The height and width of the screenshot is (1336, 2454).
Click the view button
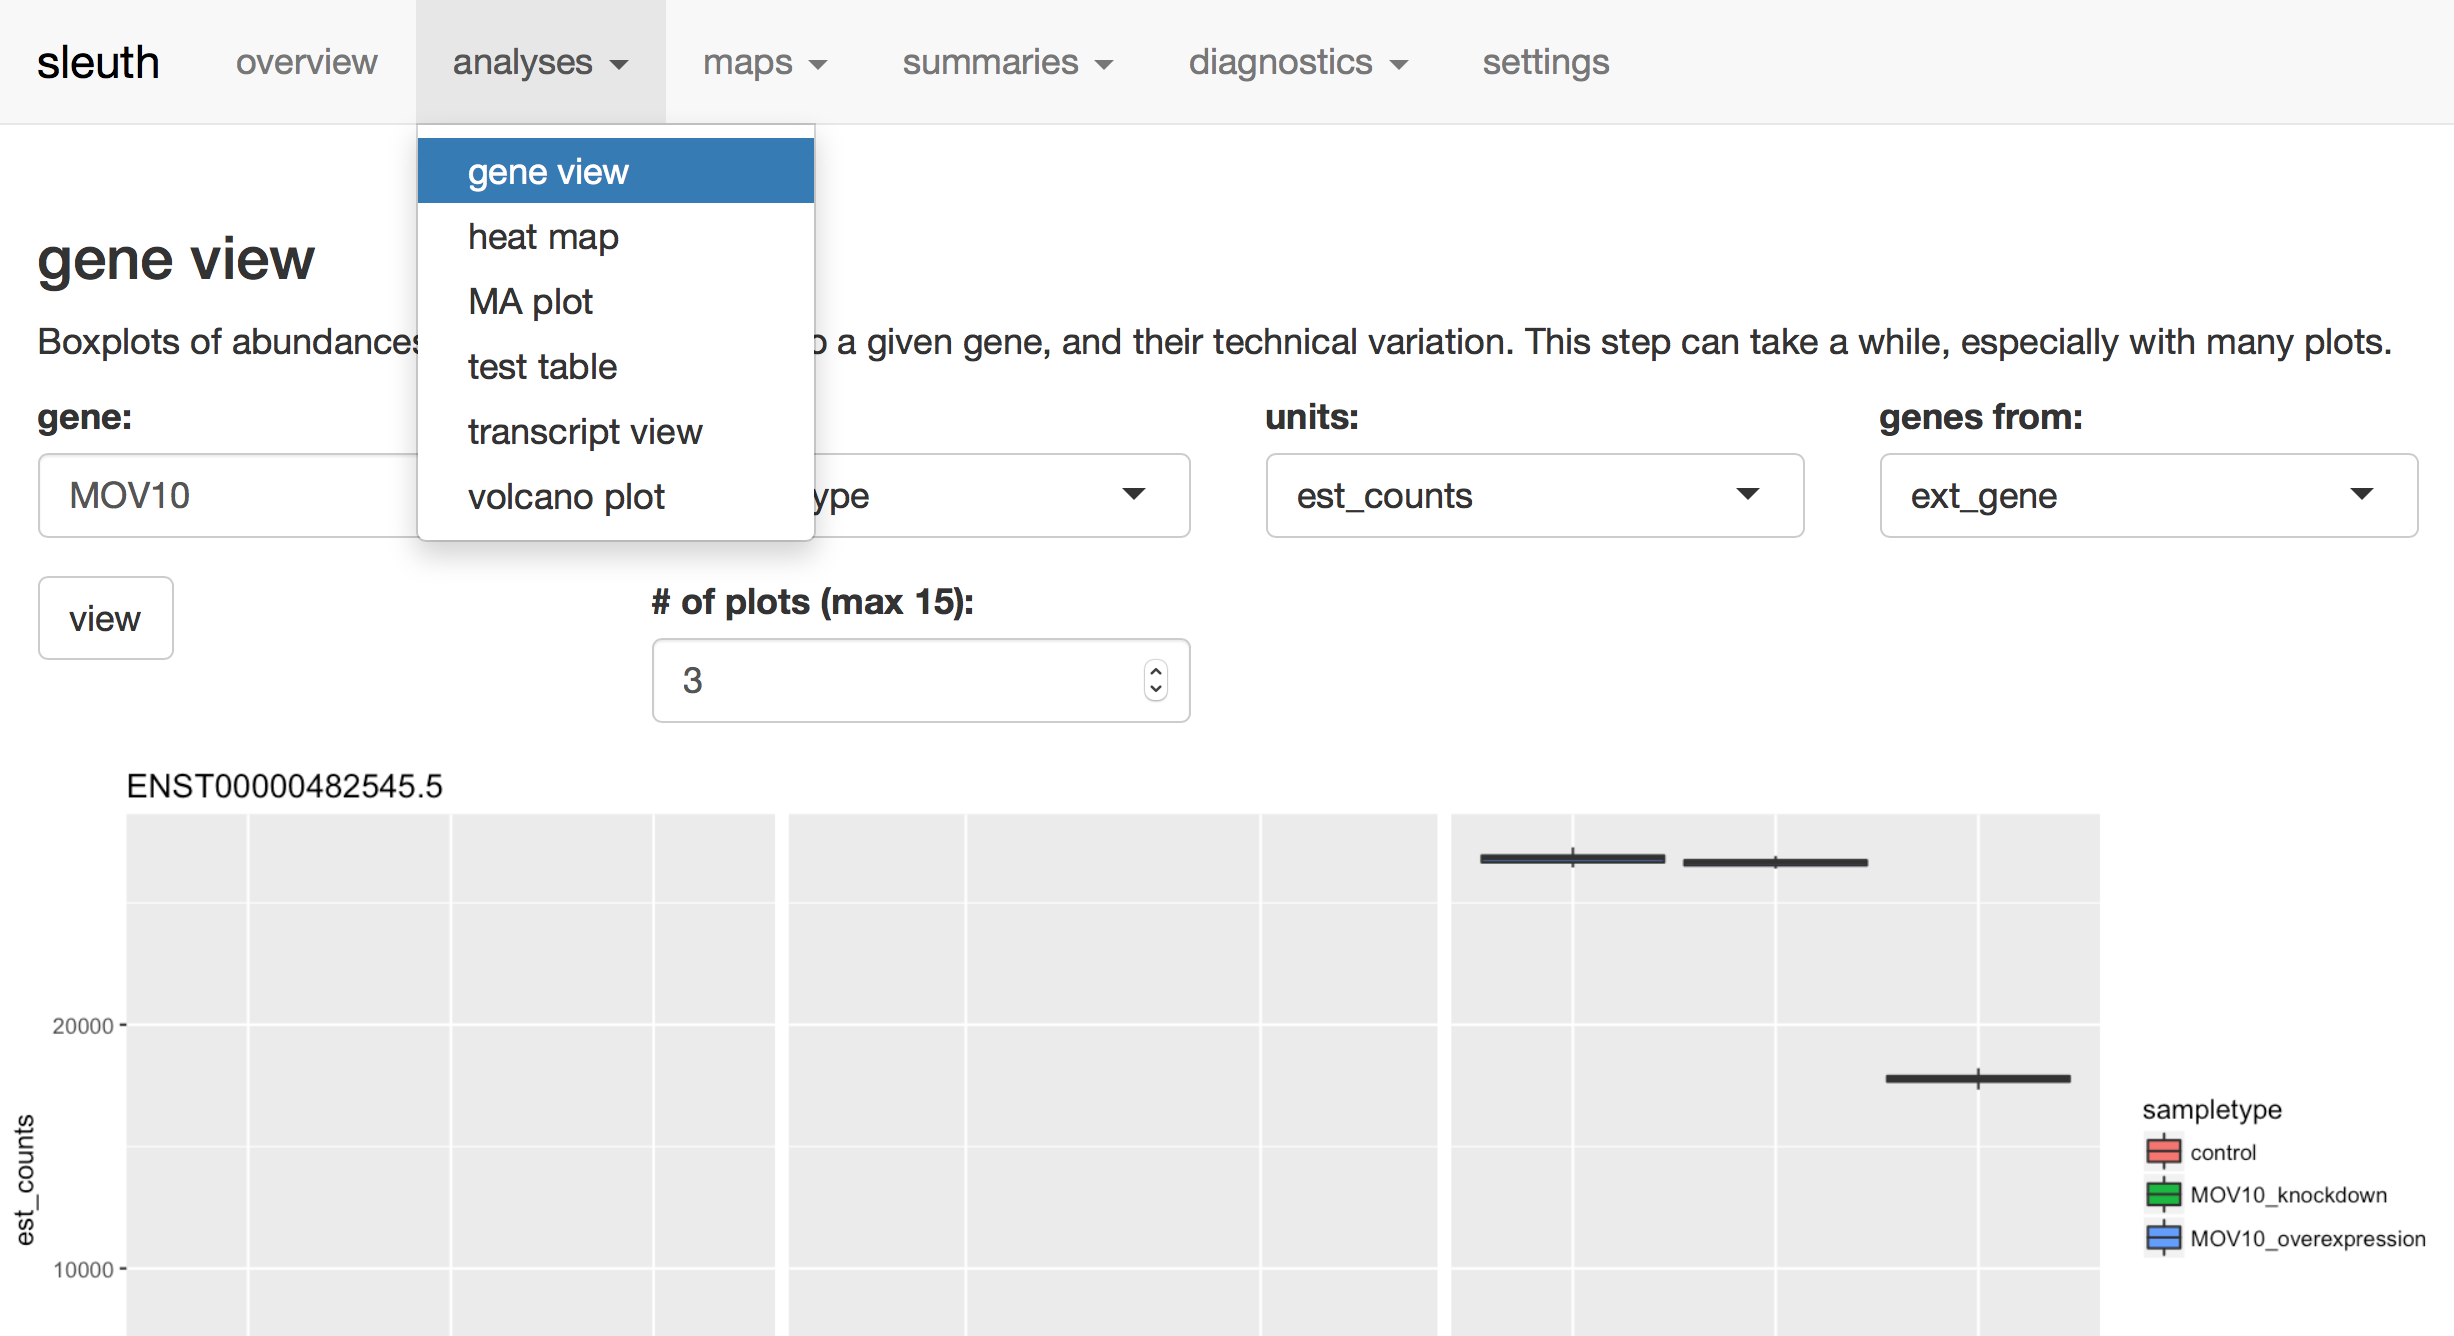coord(104,619)
